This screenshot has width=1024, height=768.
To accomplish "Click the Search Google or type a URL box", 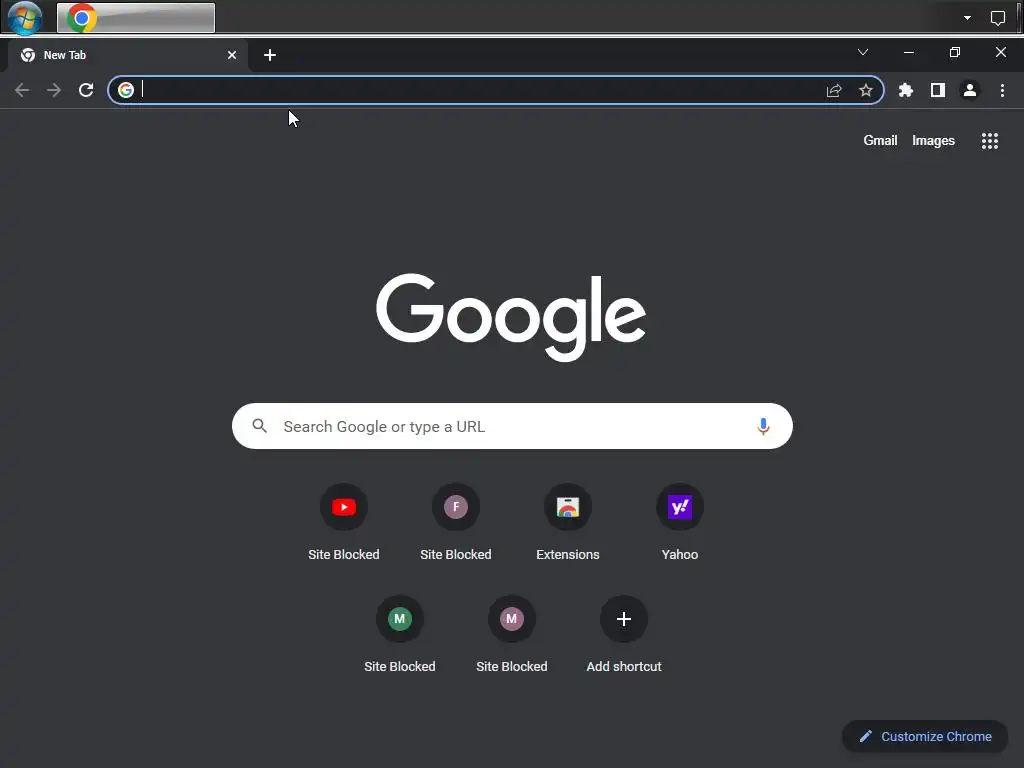I will pyautogui.click(x=512, y=426).
